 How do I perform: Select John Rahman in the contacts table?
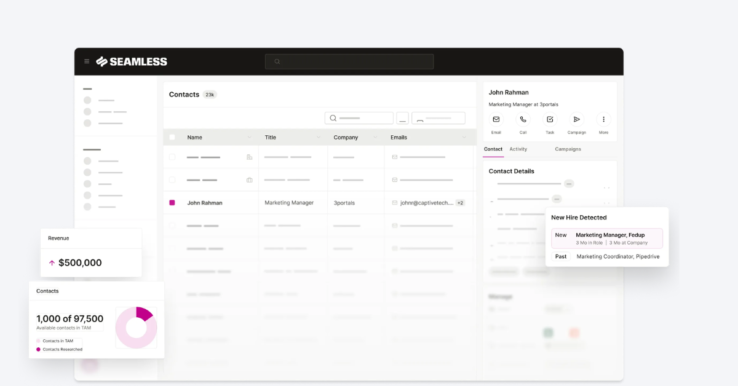point(205,203)
